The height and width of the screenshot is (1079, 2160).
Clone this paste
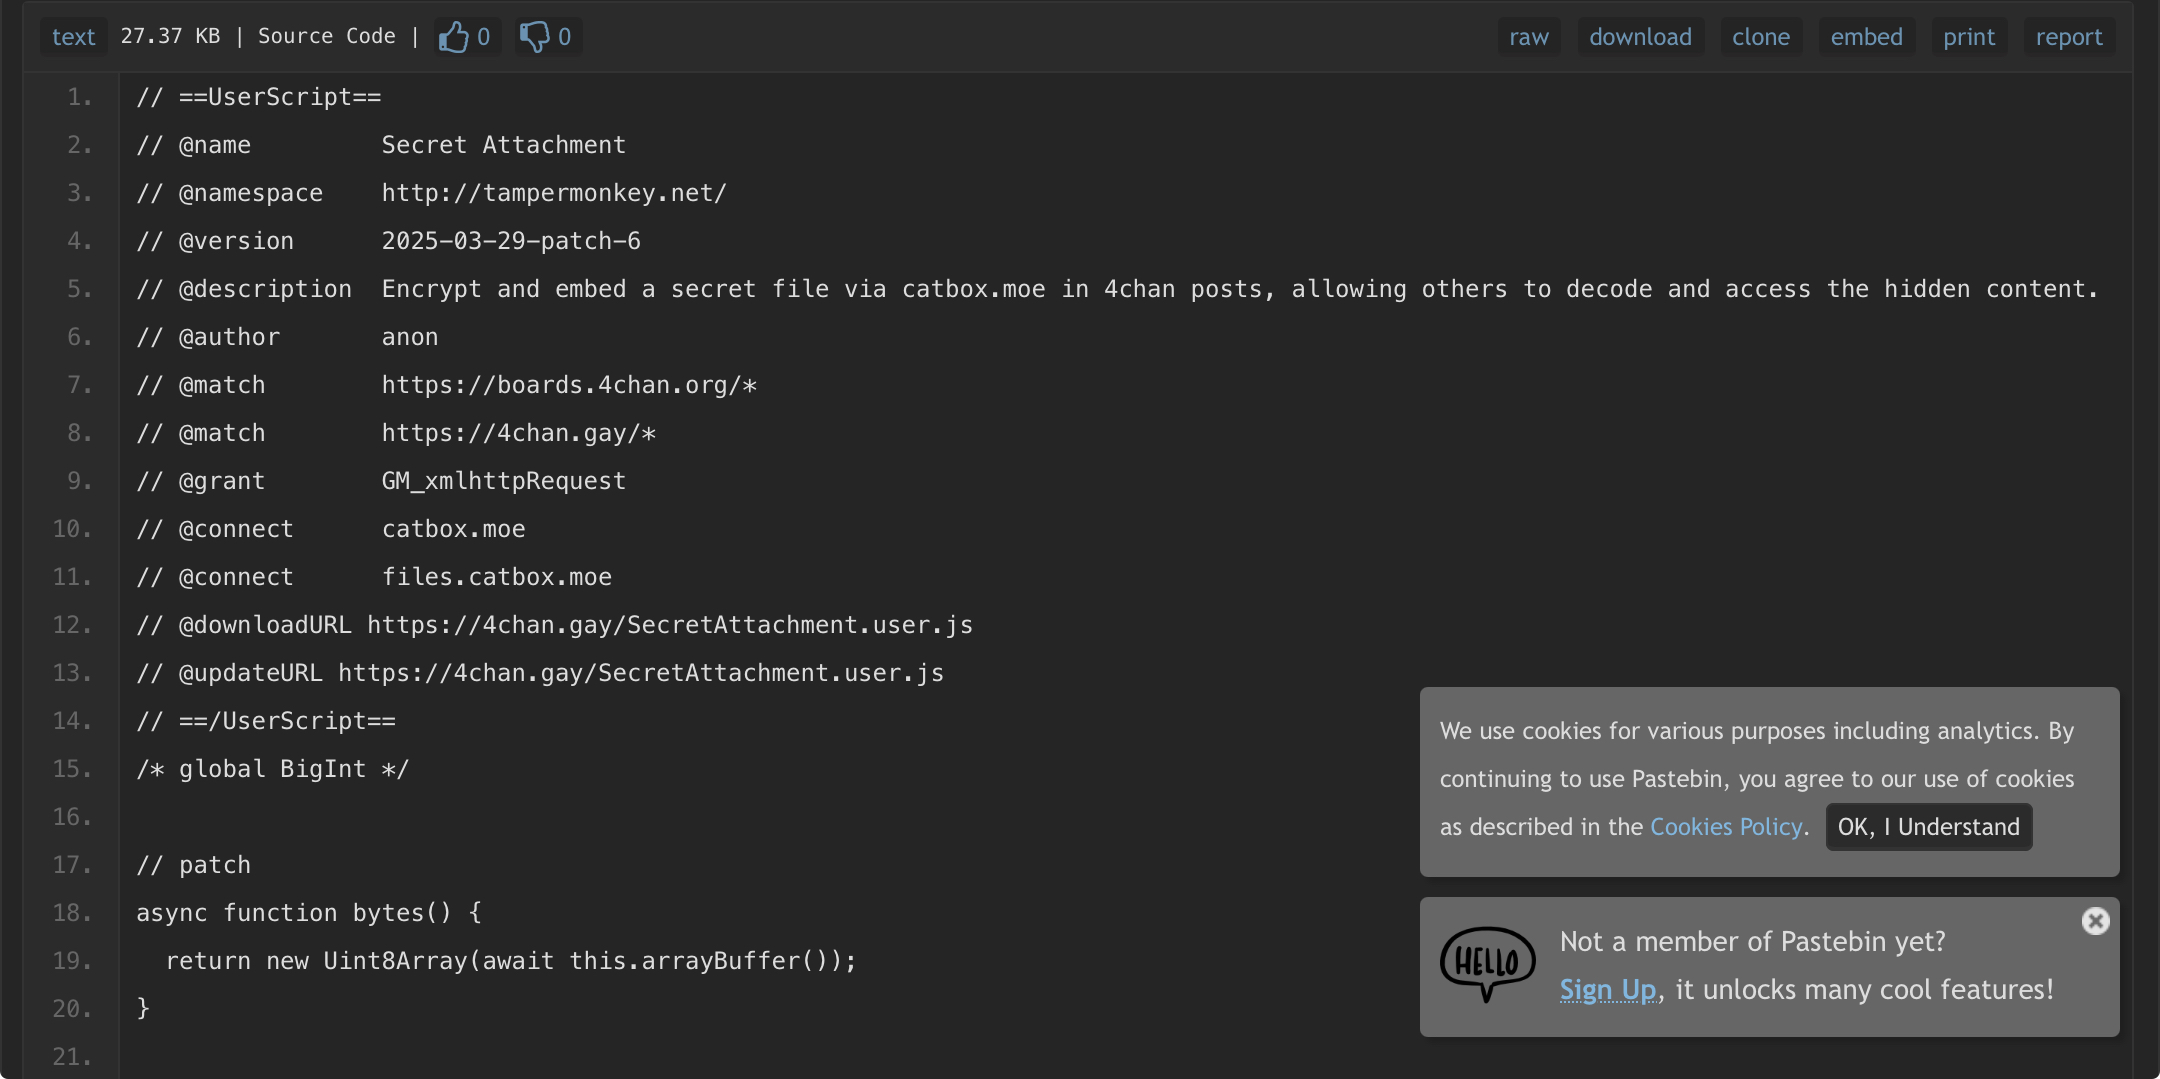tap(1761, 37)
